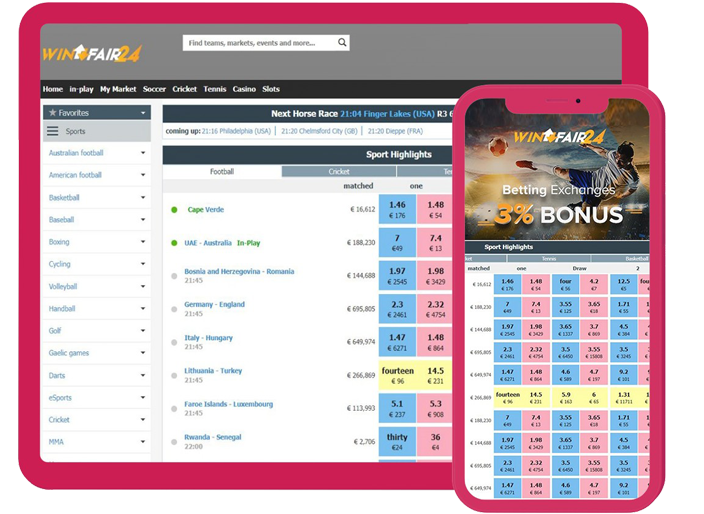Expand the Favorites dropdown arrow
The image size is (704, 514).
point(143,113)
